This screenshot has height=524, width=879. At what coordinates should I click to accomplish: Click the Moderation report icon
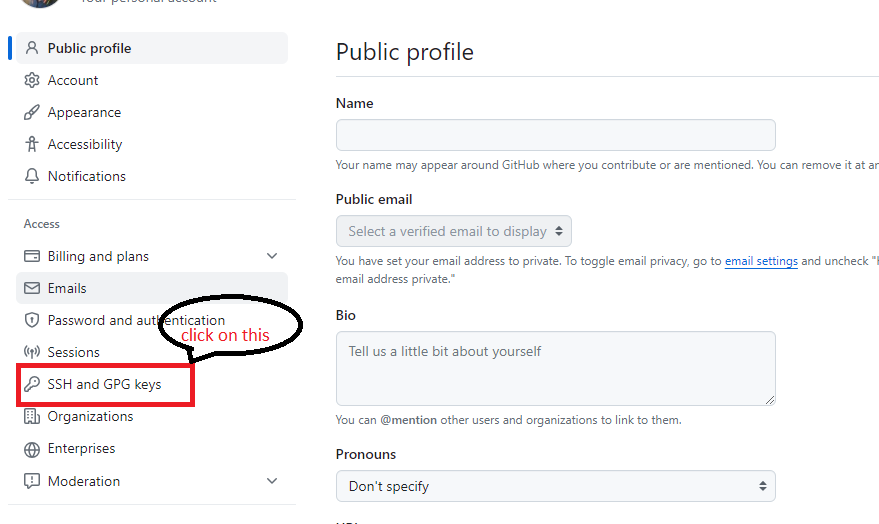pyautogui.click(x=32, y=481)
